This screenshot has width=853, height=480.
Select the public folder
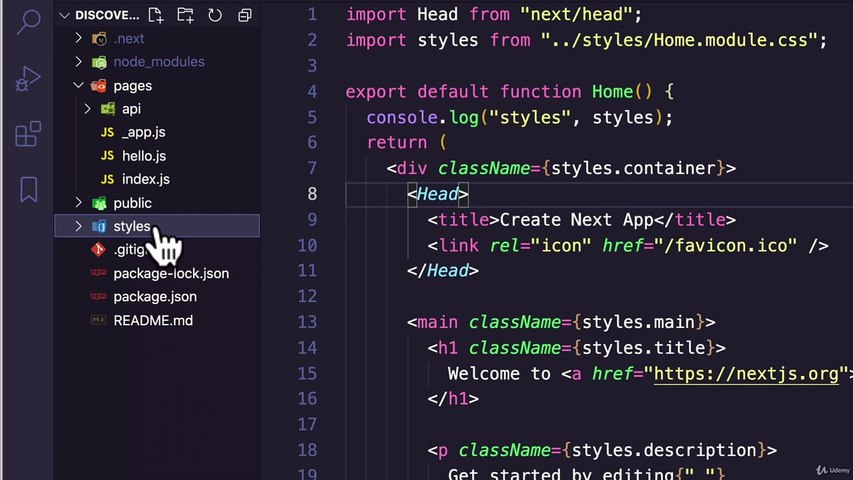pos(132,203)
